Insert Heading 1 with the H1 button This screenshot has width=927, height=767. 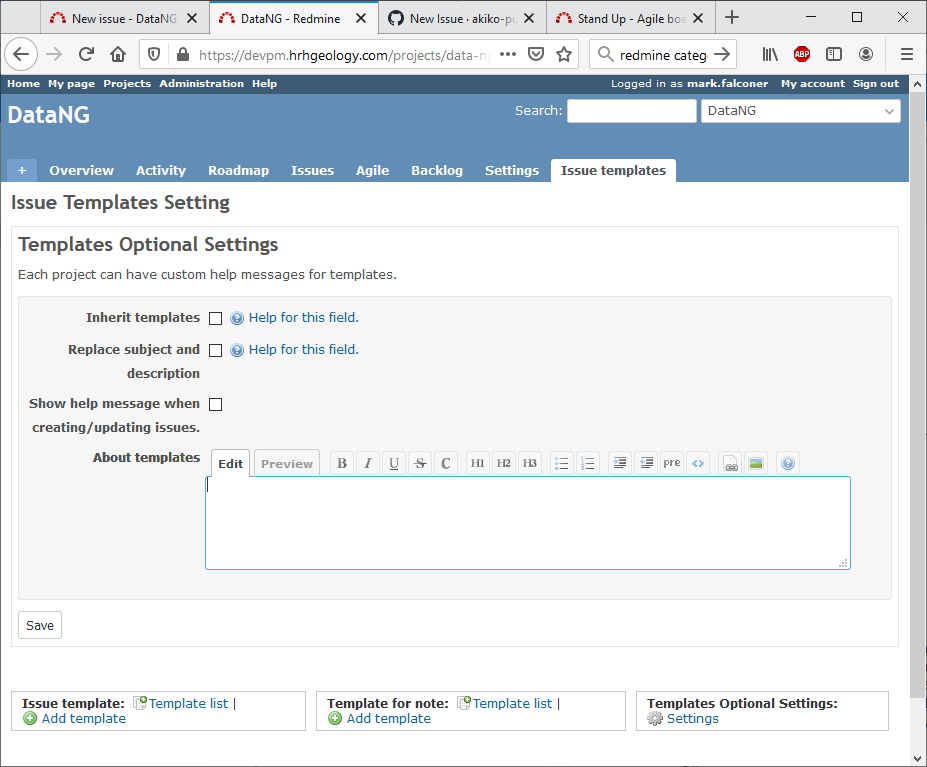pos(478,463)
